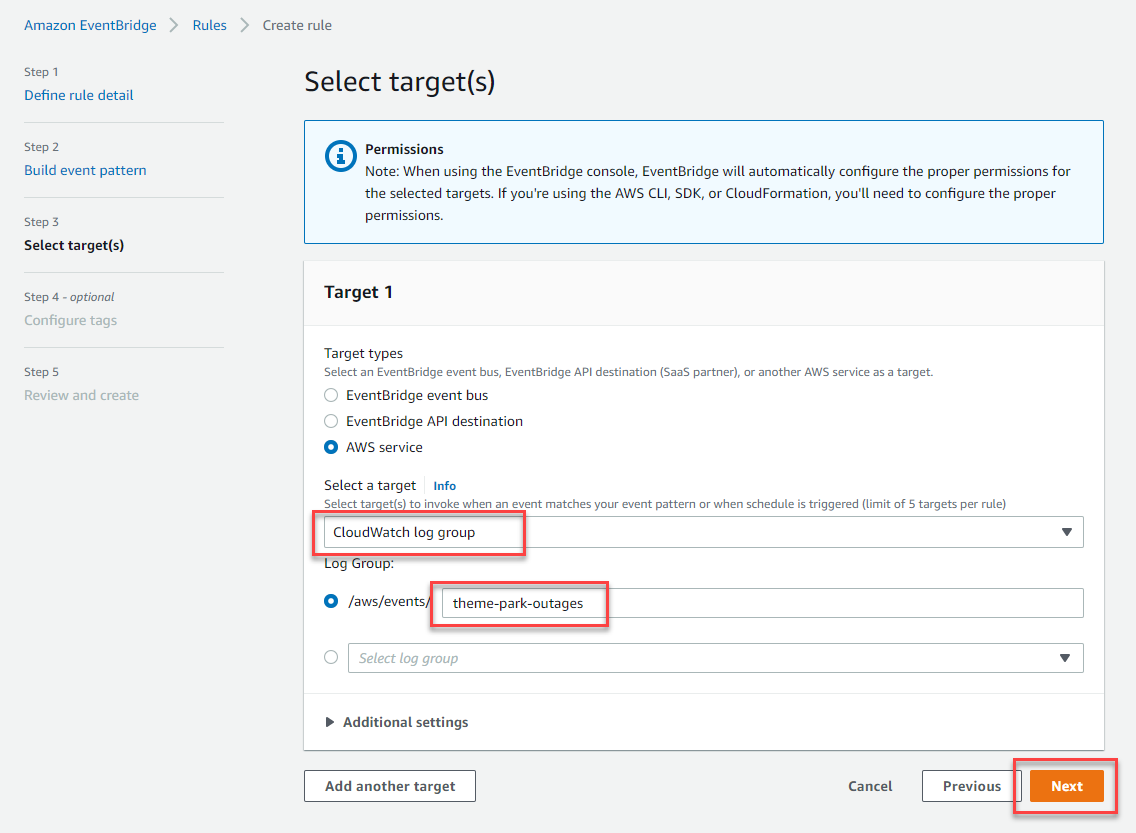Image resolution: width=1136 pixels, height=833 pixels.
Task: Click the arrow of Select log group dropdown
Action: (x=1065, y=658)
